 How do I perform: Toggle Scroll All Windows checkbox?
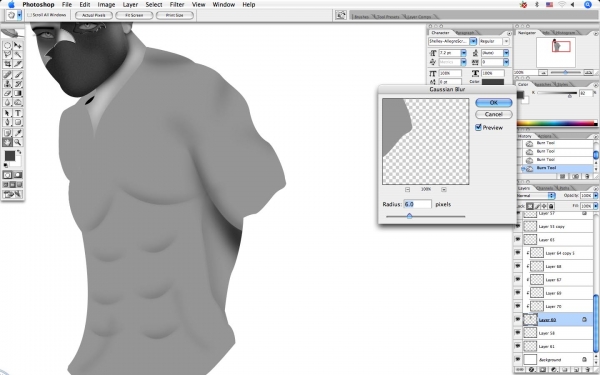[29, 15]
